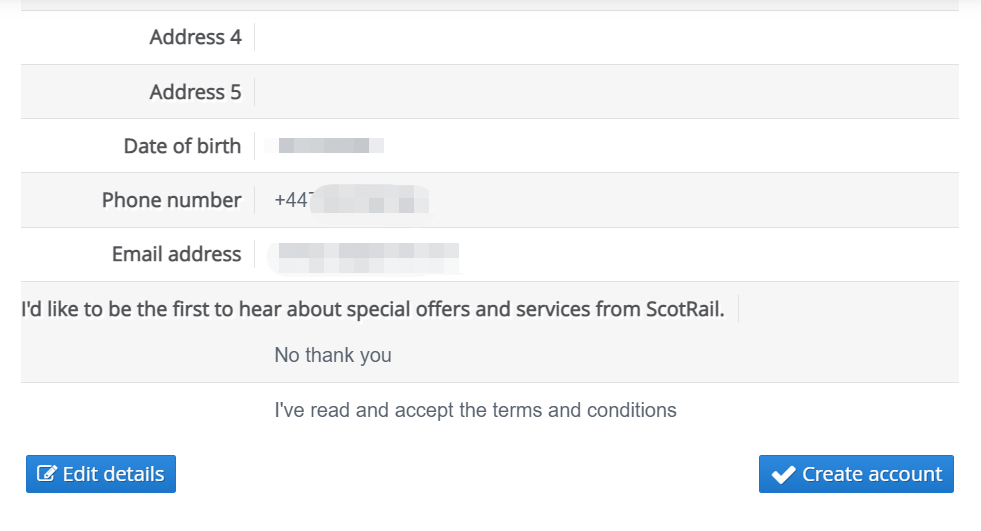Viewport: 981px width, 531px height.
Task: Click the Email address label
Action: point(176,254)
